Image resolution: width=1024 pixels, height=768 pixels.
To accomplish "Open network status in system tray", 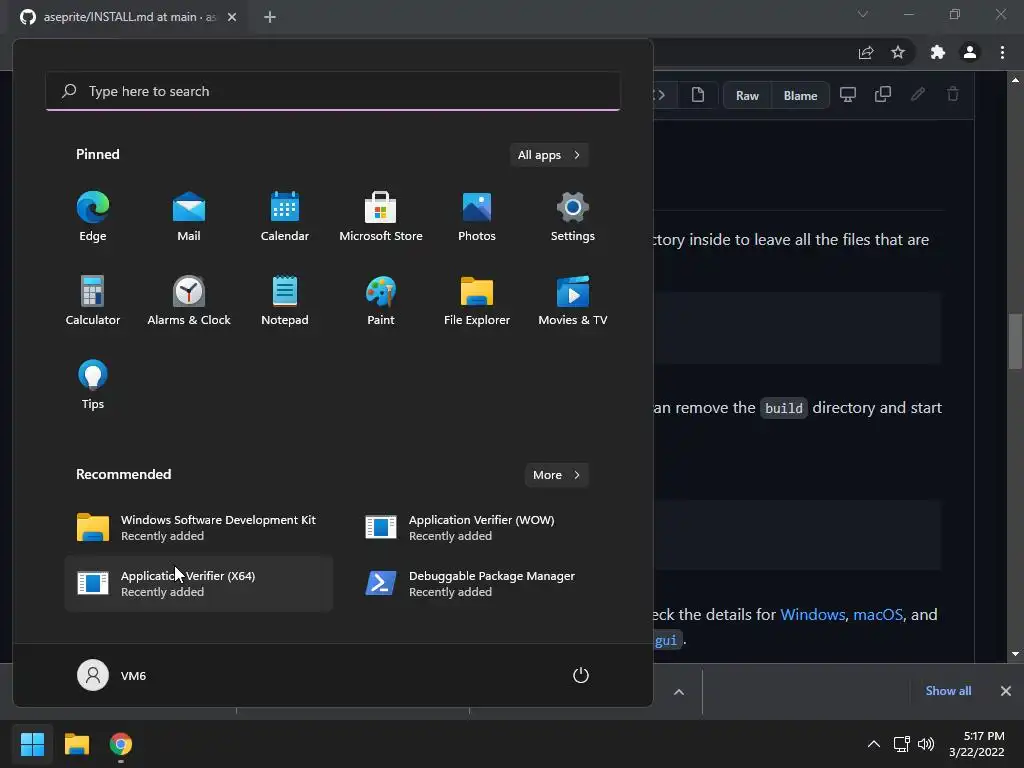I will 902,744.
